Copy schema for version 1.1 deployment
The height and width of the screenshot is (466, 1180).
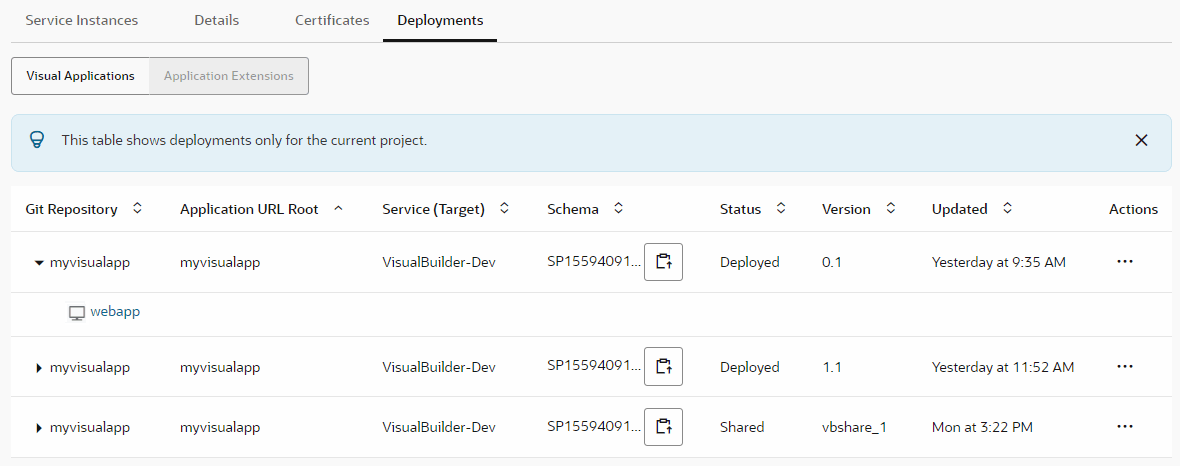pos(663,367)
